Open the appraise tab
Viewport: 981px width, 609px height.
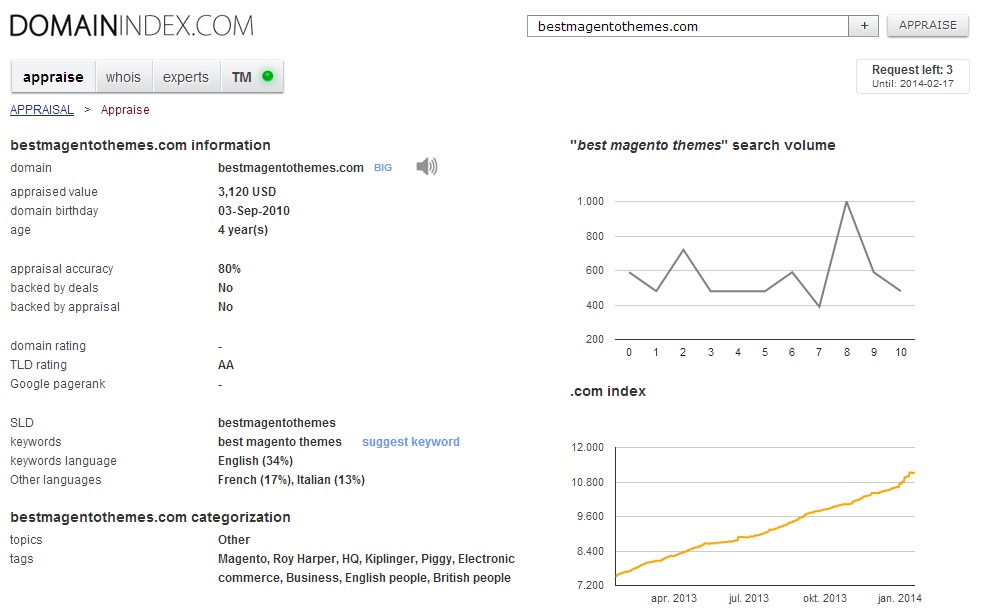pos(53,77)
